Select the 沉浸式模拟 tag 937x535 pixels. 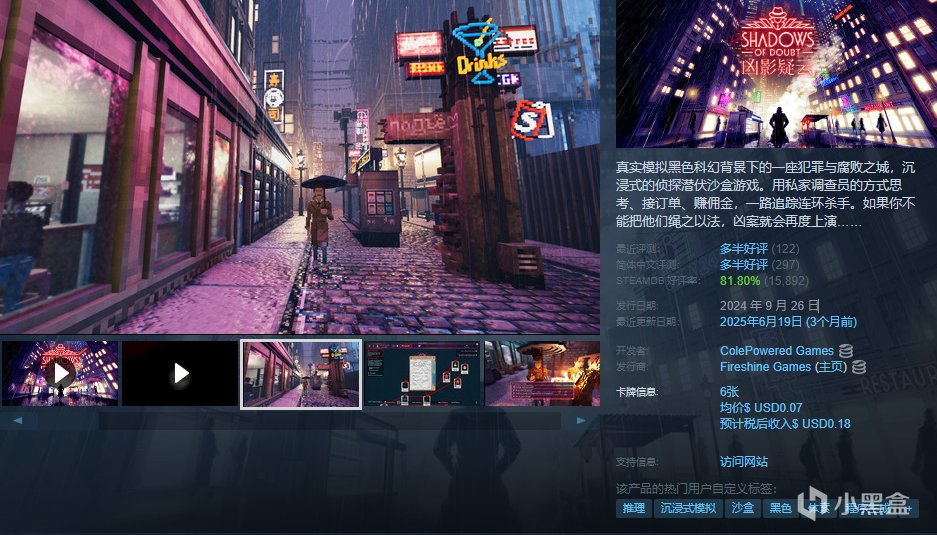[x=688, y=508]
